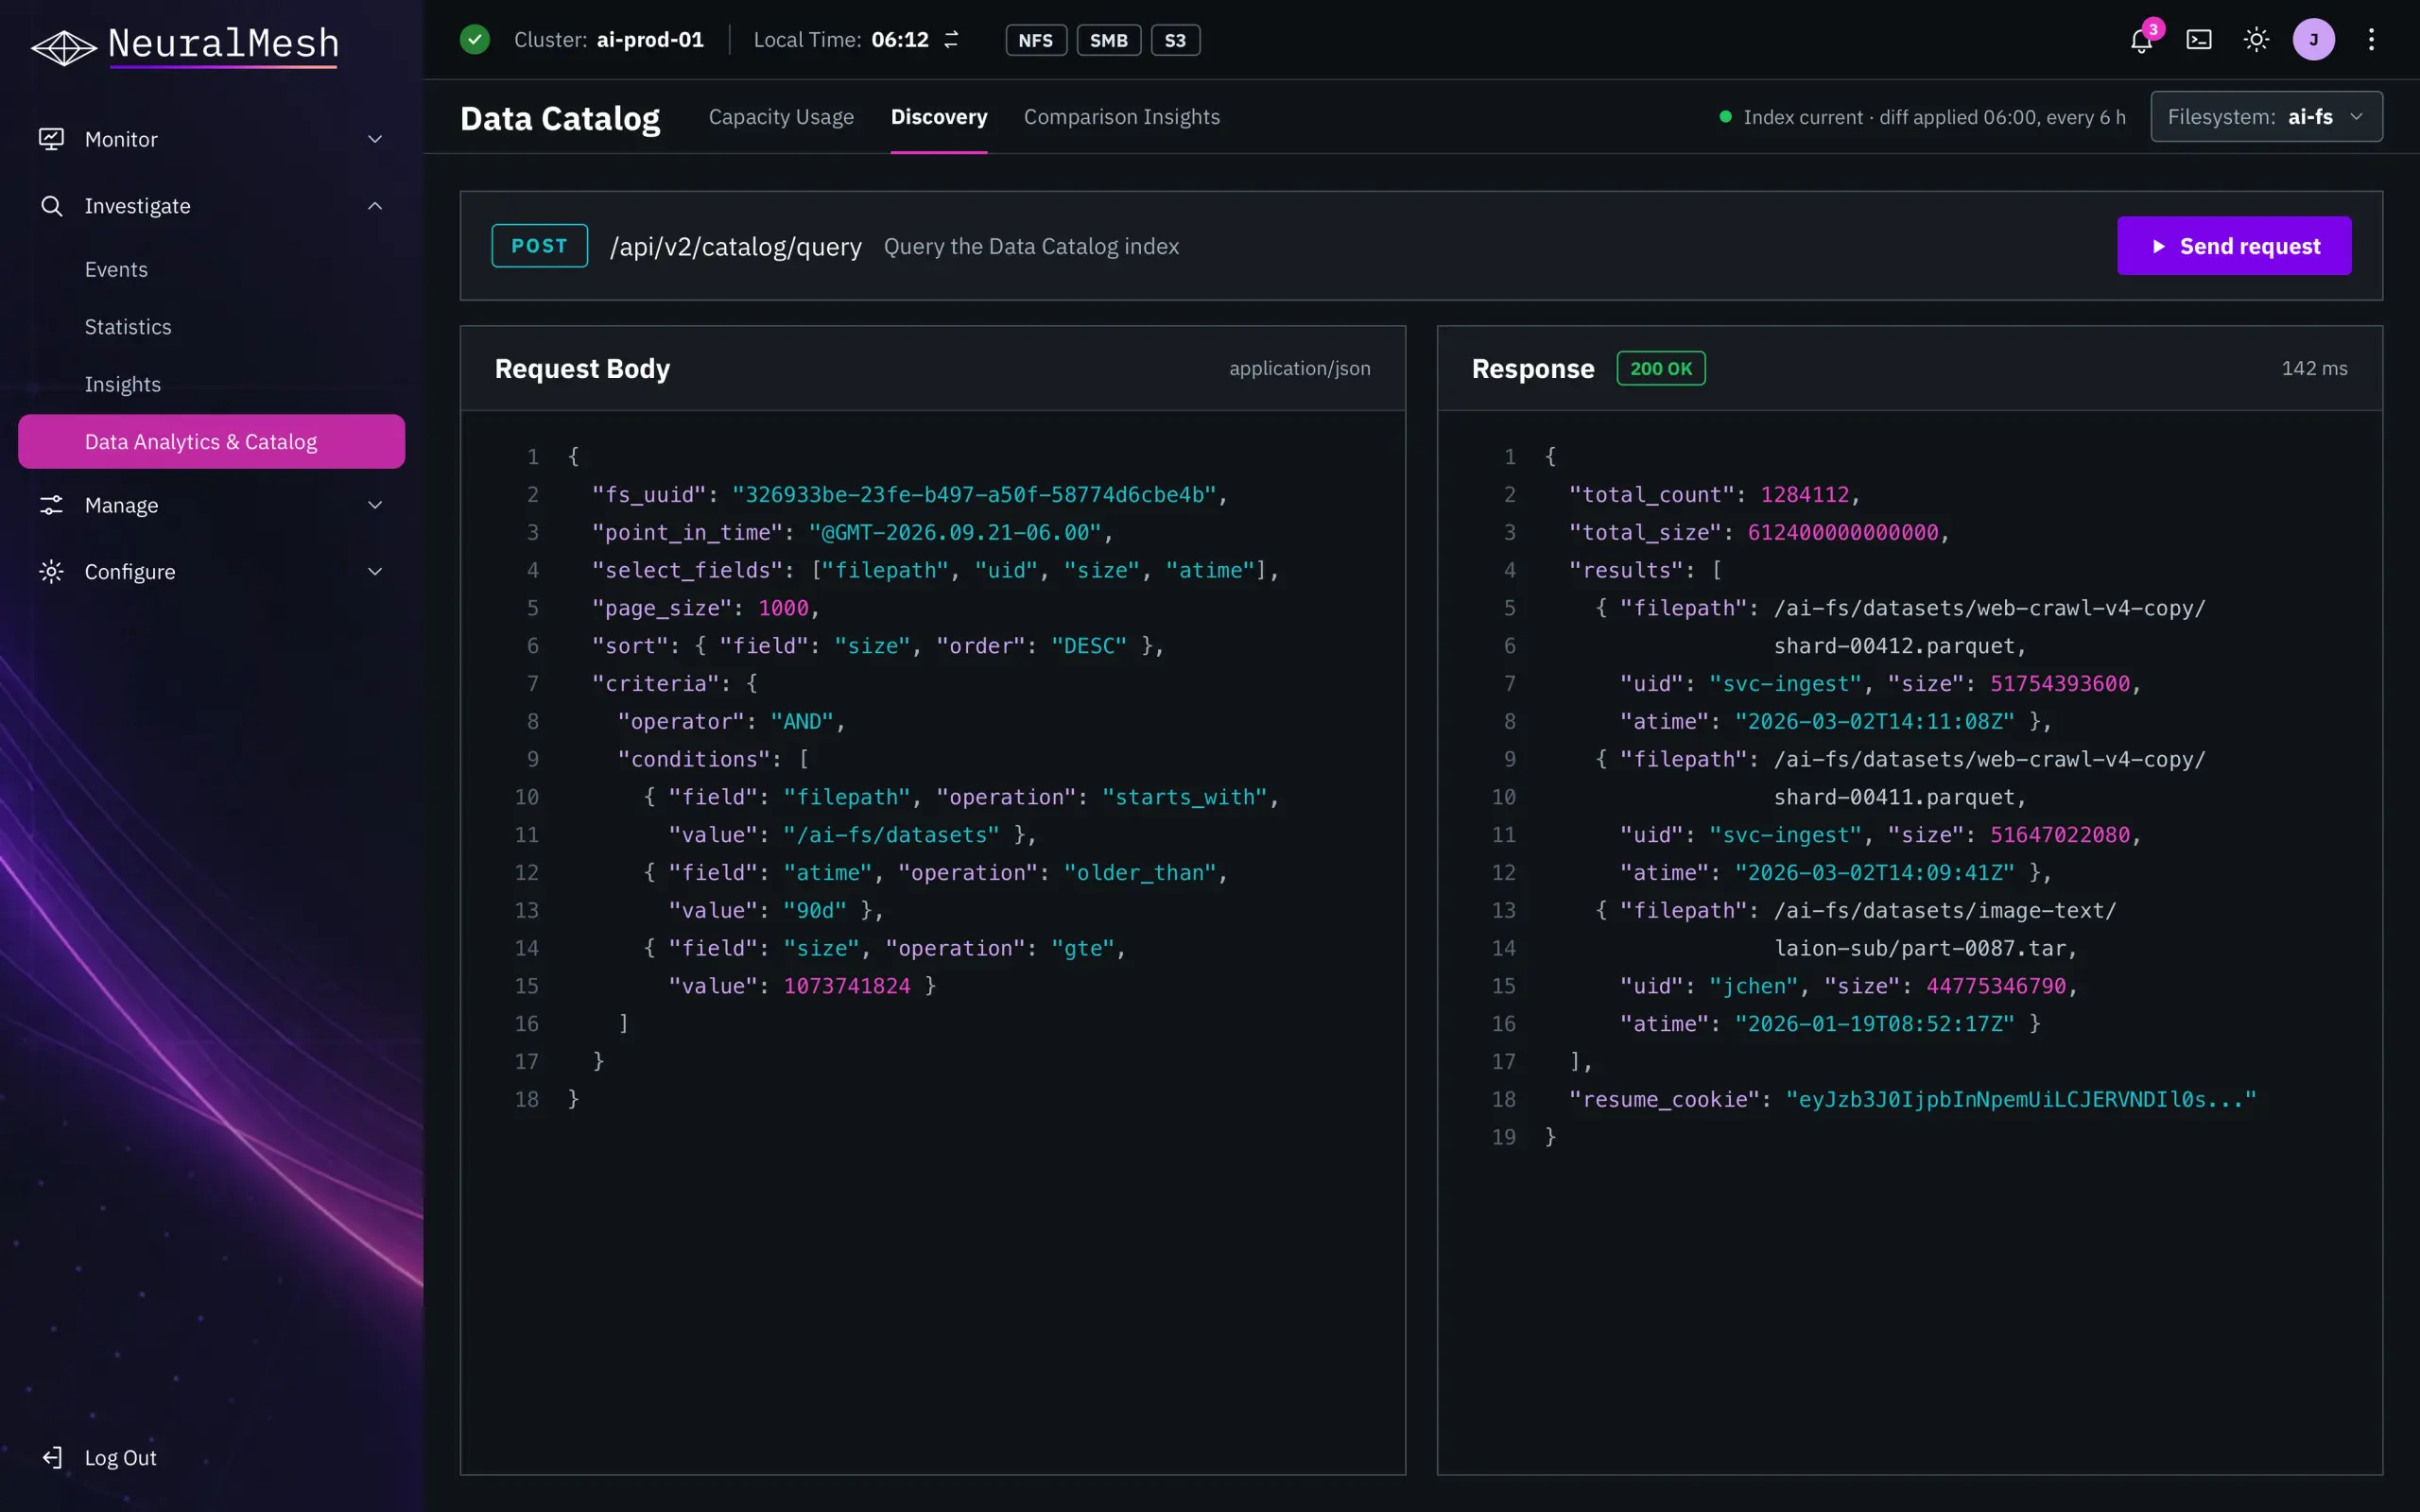Expand the Monitor section chevron

tap(375, 139)
